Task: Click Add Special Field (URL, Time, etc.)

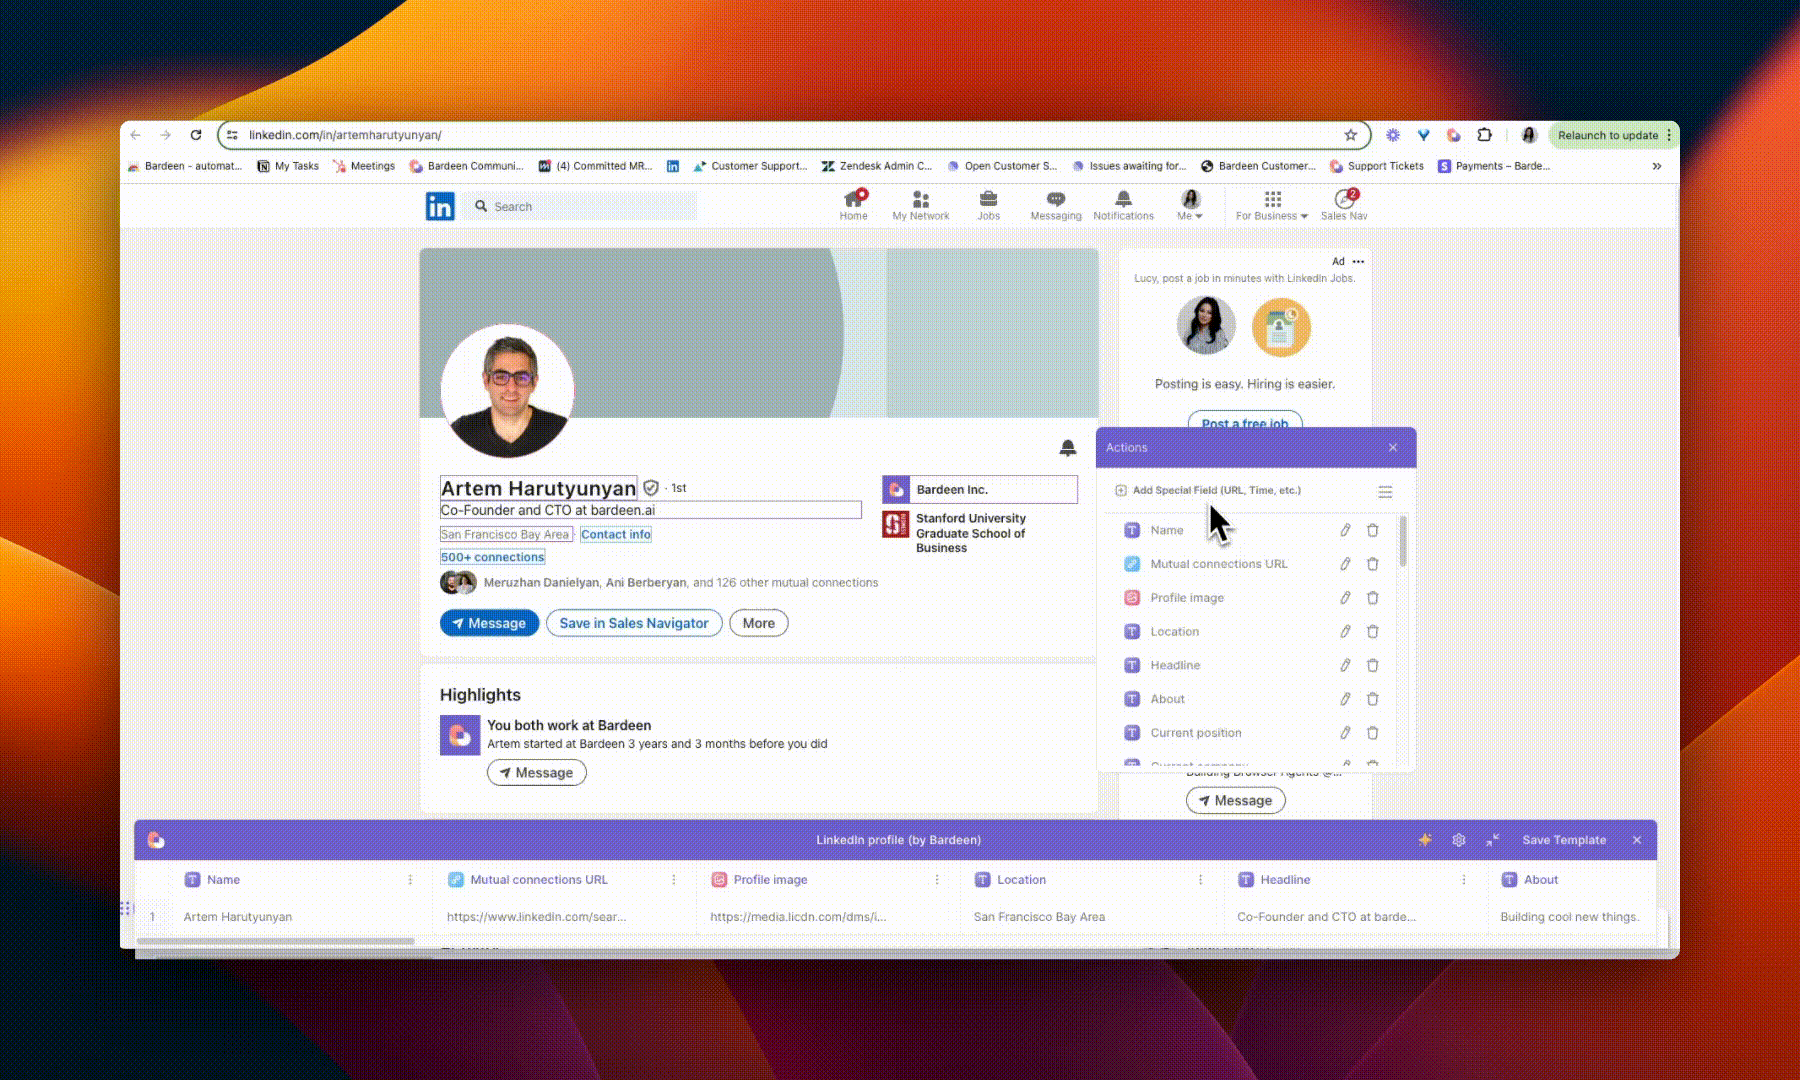Action: pyautogui.click(x=1208, y=490)
